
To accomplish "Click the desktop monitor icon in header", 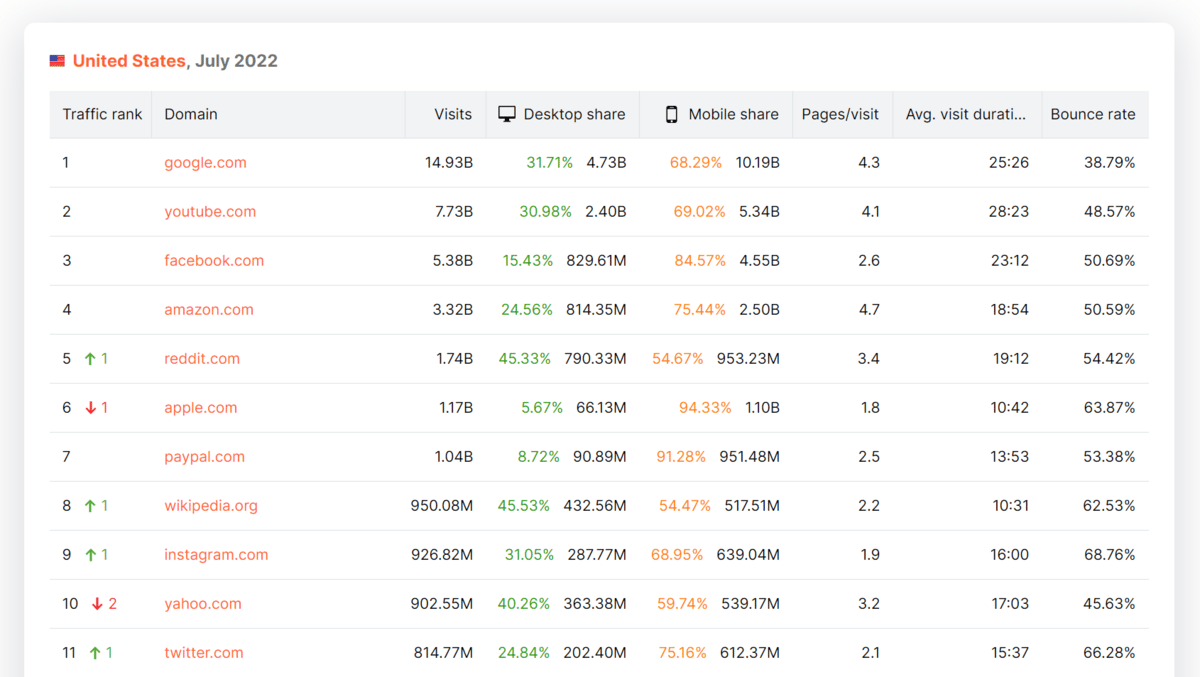I will click(507, 114).
